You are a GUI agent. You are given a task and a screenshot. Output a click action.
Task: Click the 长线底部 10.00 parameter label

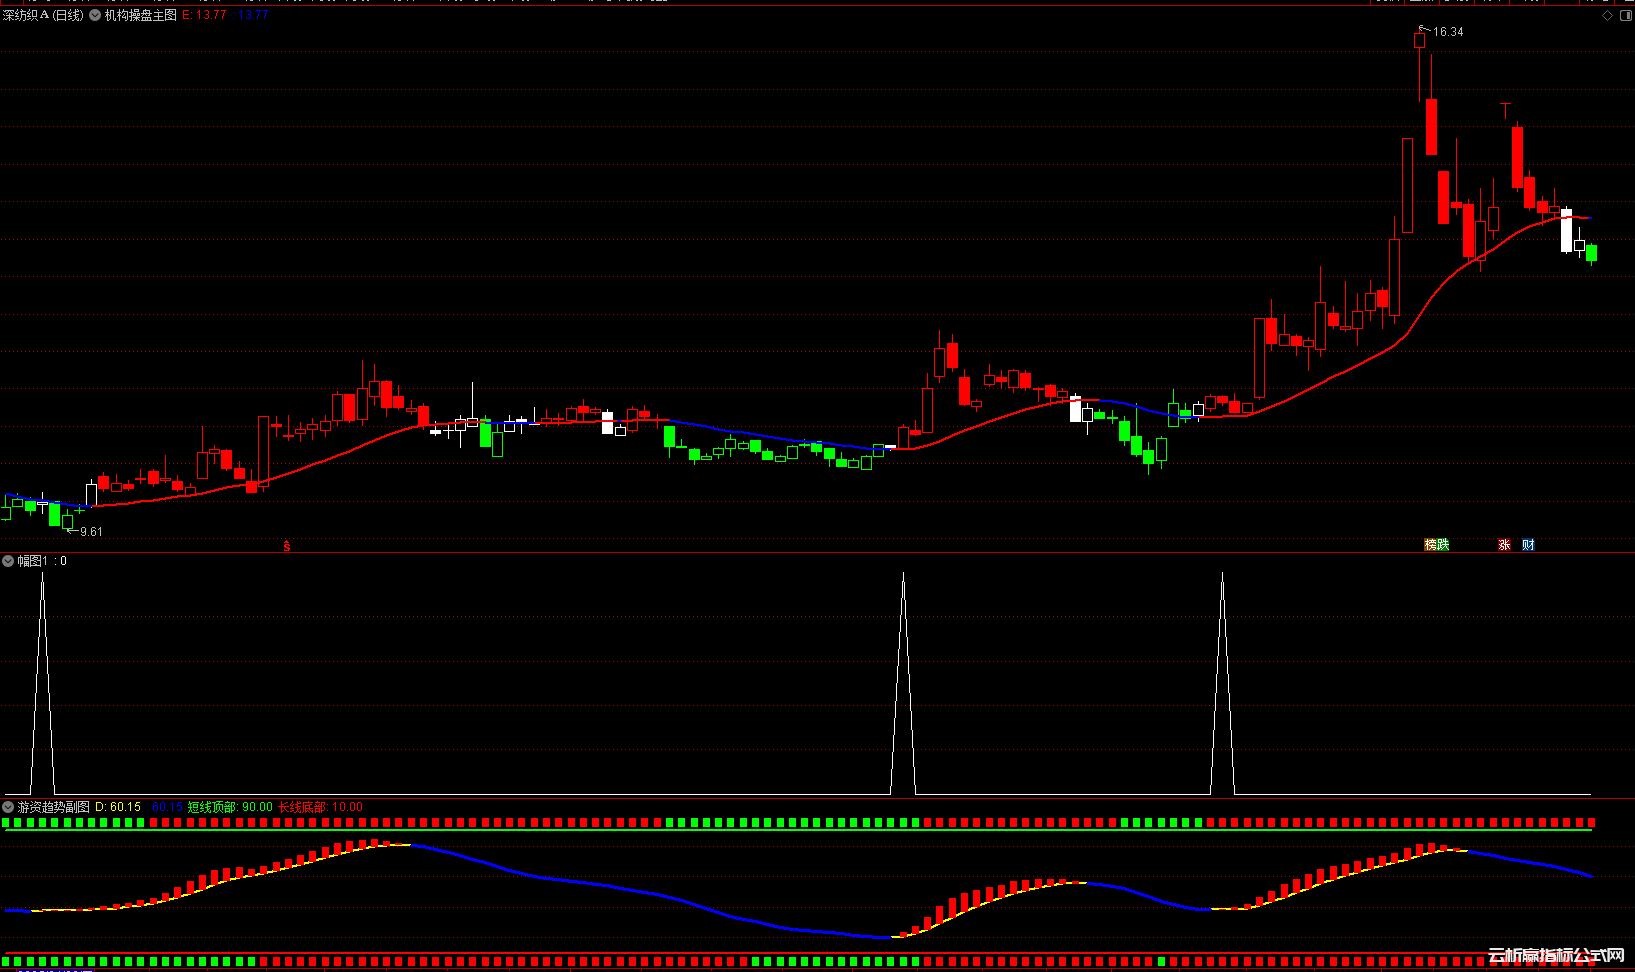[320, 807]
